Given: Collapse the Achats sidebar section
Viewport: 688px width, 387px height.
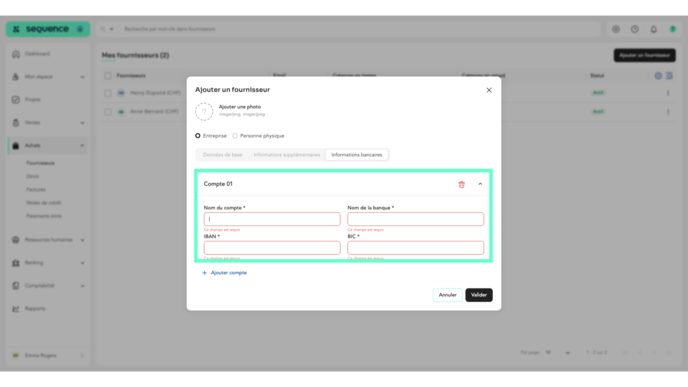Looking at the screenshot, I should point(48,146).
